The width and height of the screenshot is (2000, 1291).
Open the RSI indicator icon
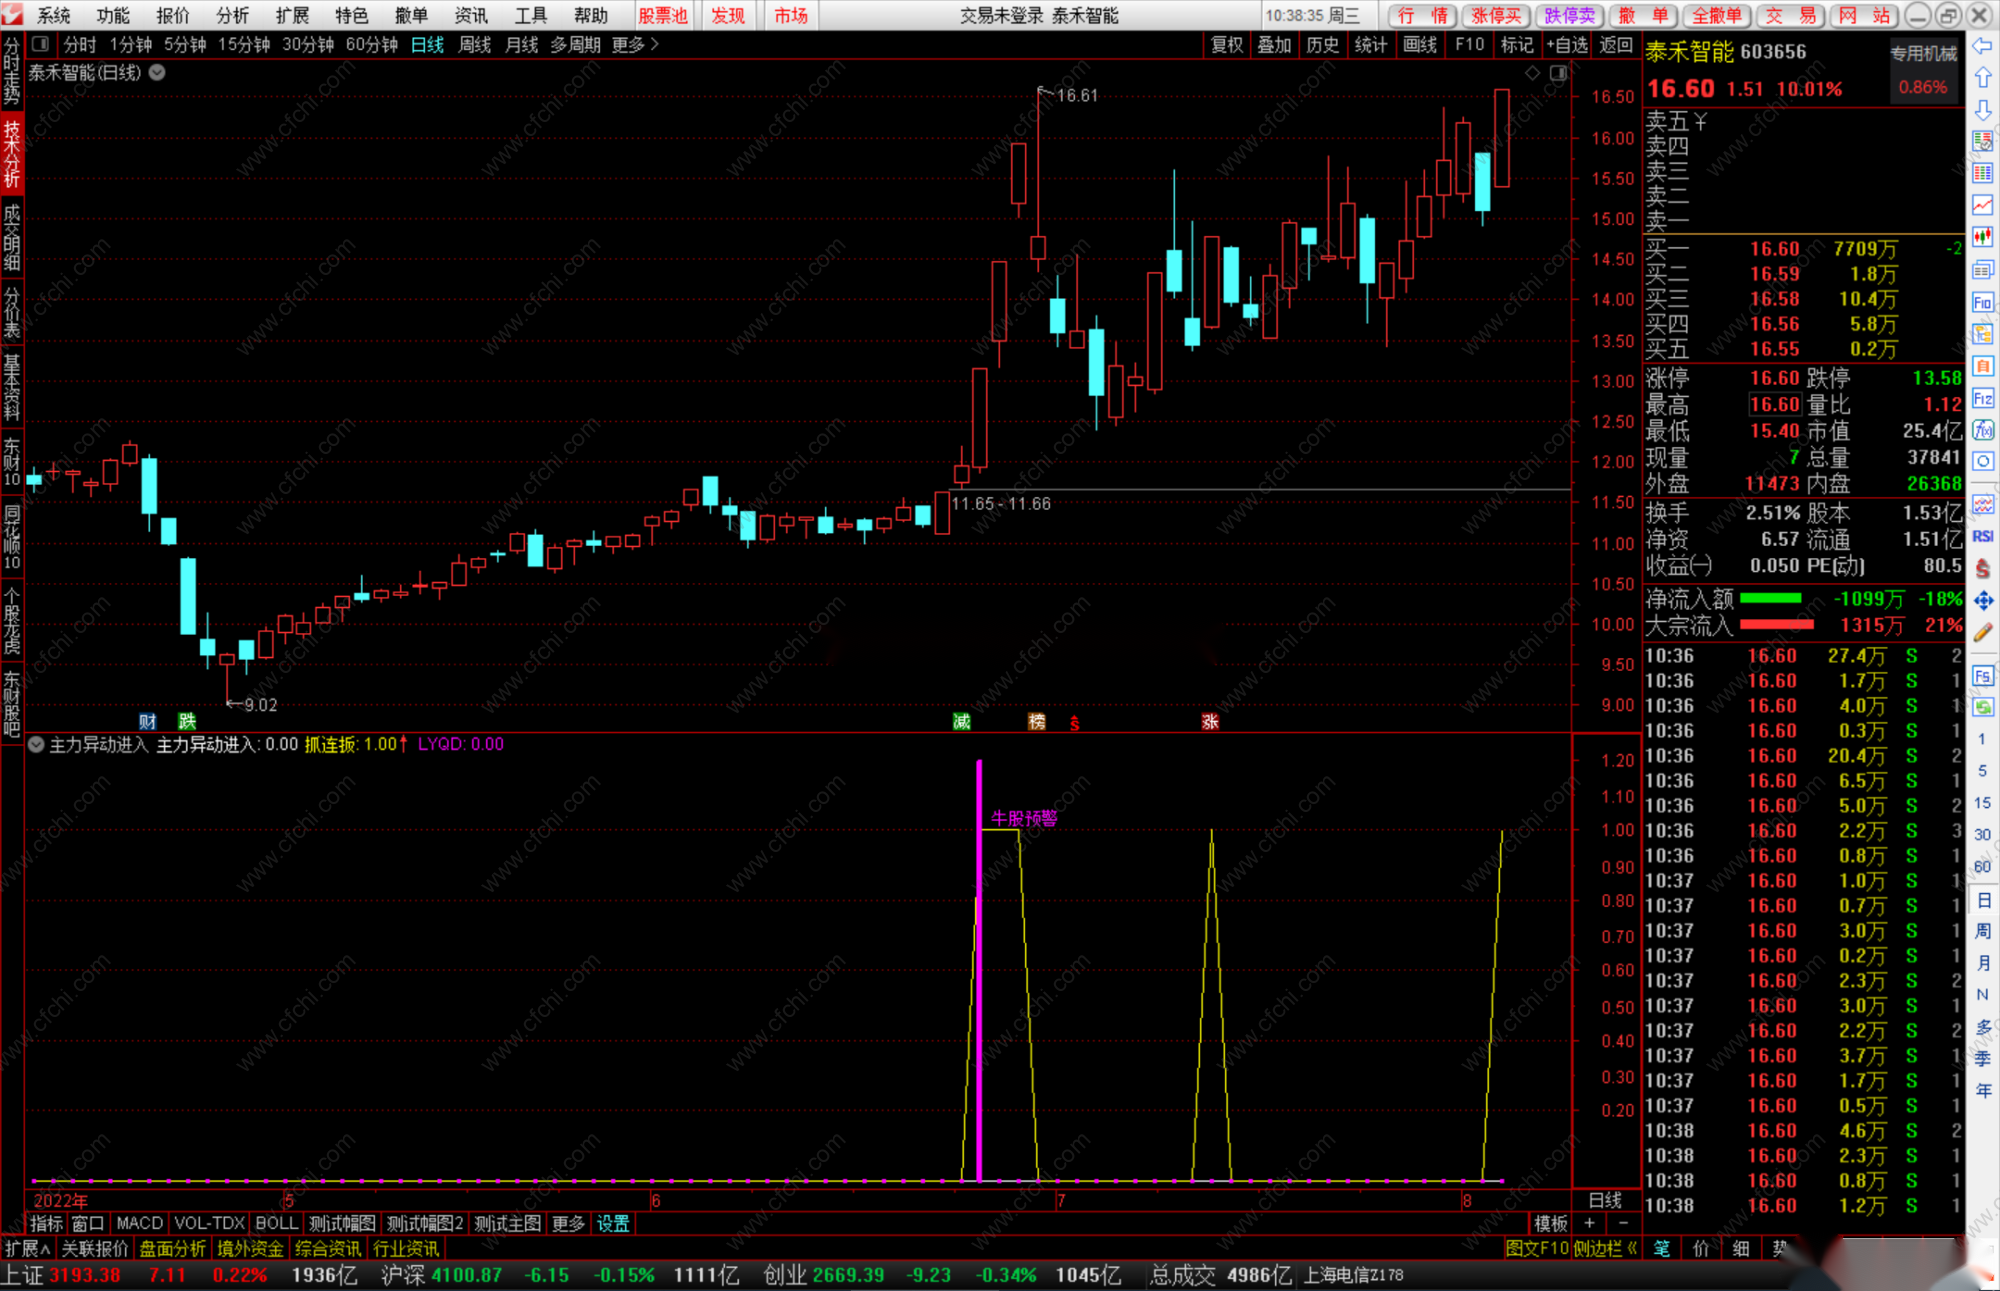(x=1983, y=536)
